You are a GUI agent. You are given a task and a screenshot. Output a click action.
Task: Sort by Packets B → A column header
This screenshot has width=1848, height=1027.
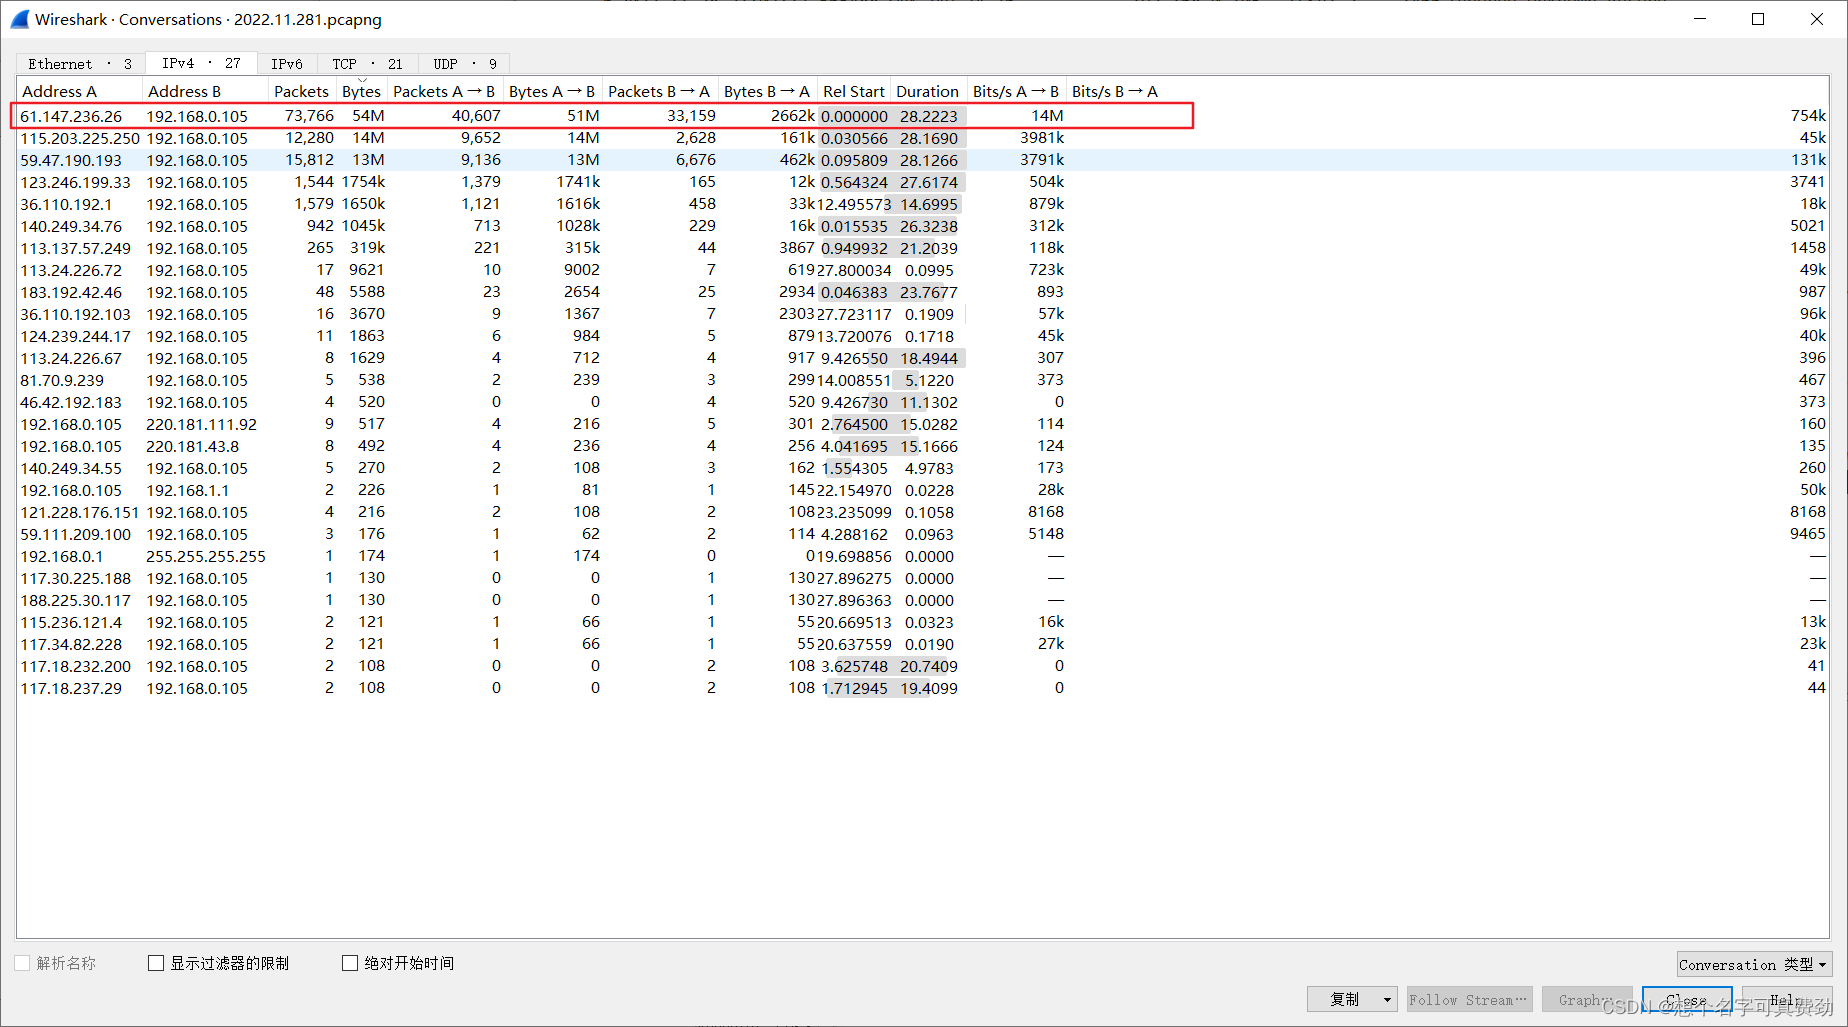659,91
